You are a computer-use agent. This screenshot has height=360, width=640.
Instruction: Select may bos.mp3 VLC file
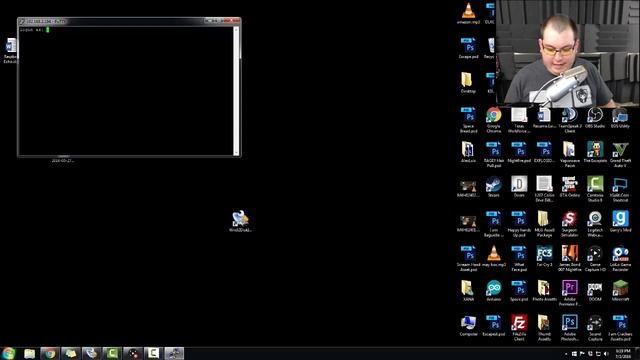(x=493, y=256)
